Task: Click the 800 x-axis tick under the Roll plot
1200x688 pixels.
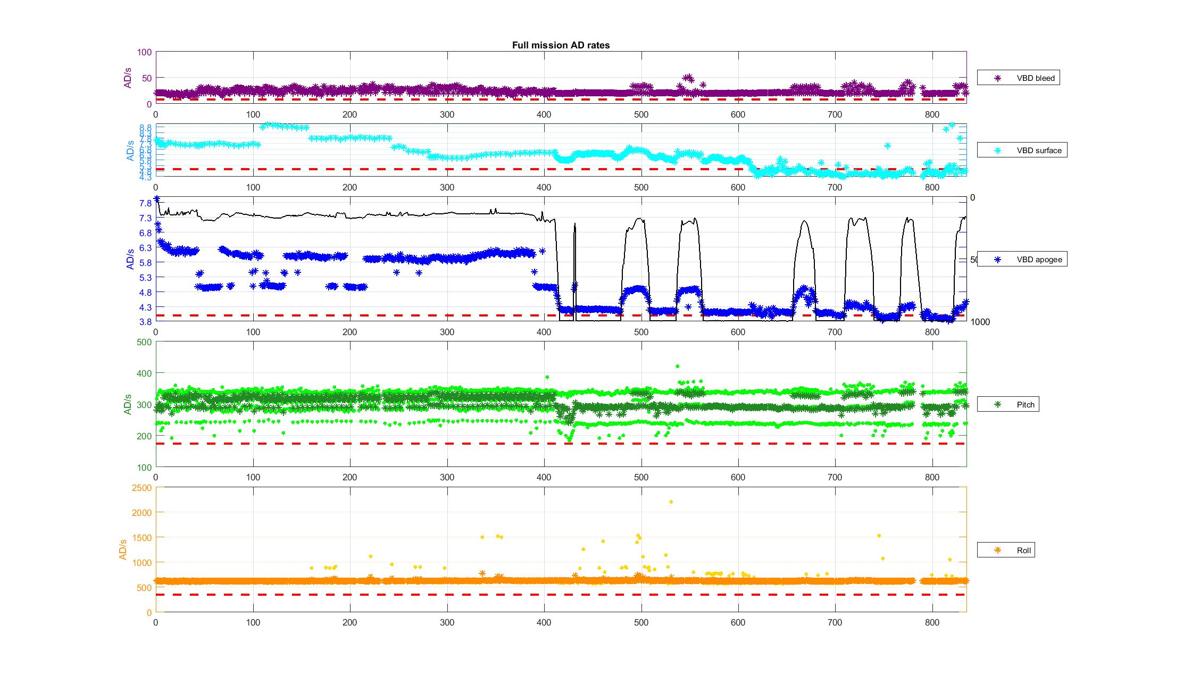Action: coord(932,621)
